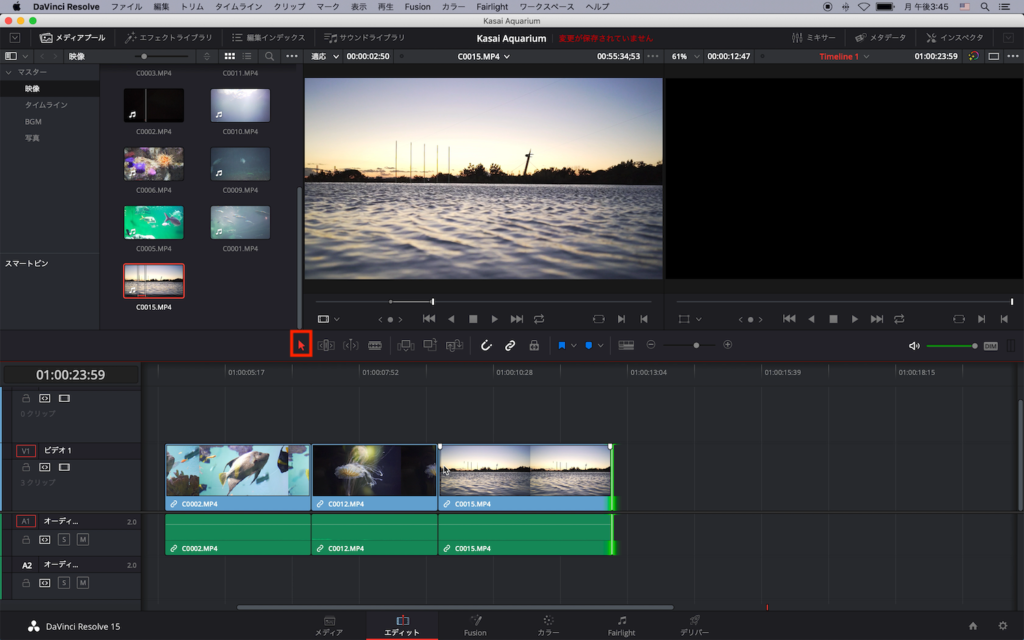Switch to the Fusion page tab
Screen dimensions: 1024x640
(475, 625)
